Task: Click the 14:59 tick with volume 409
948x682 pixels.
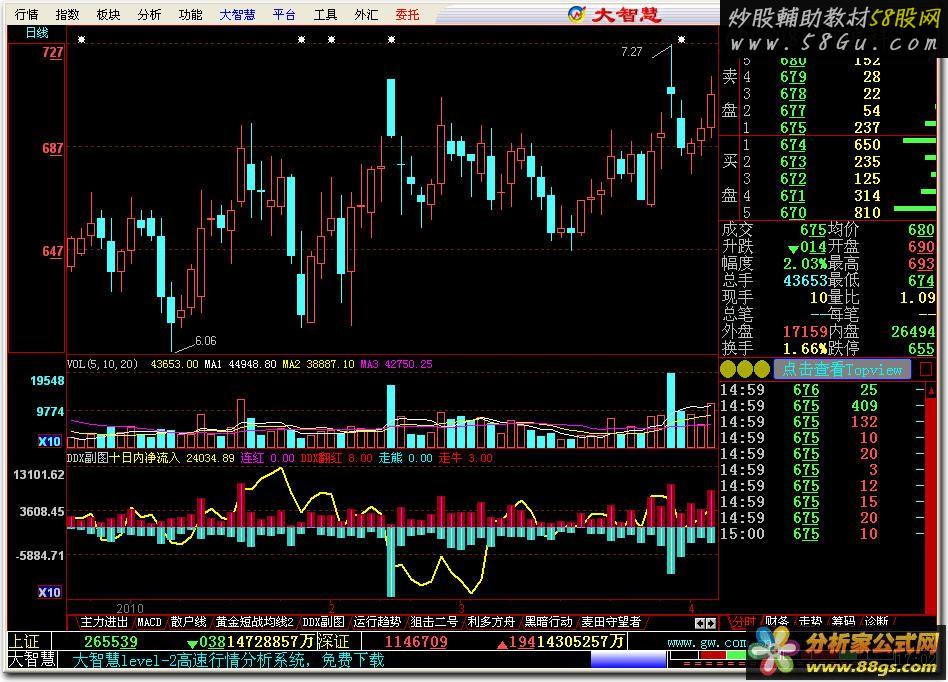Action: (822, 406)
